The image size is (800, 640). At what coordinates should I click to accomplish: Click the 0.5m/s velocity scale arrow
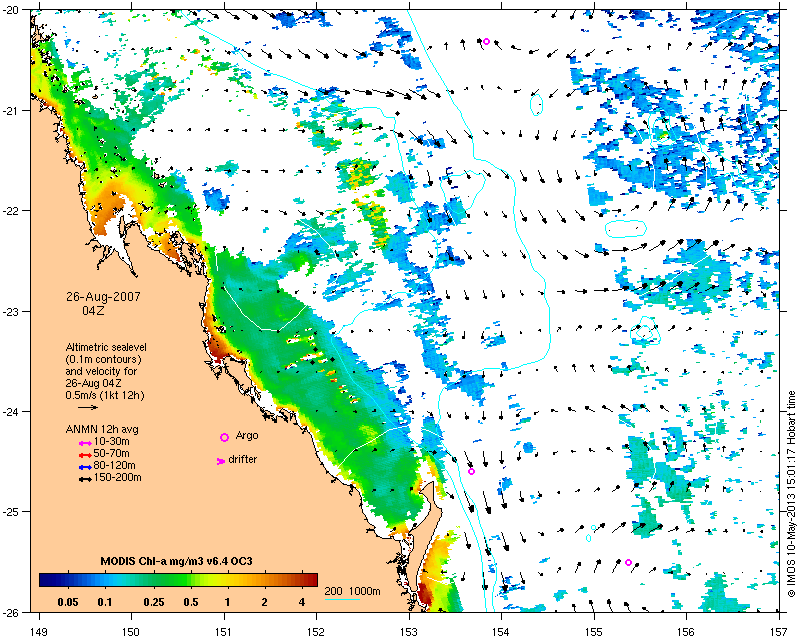pyautogui.click(x=88, y=408)
